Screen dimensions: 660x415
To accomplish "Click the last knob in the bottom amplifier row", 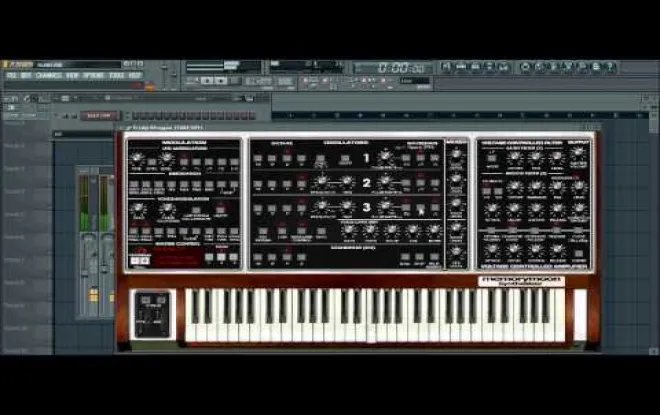I will (x=557, y=250).
